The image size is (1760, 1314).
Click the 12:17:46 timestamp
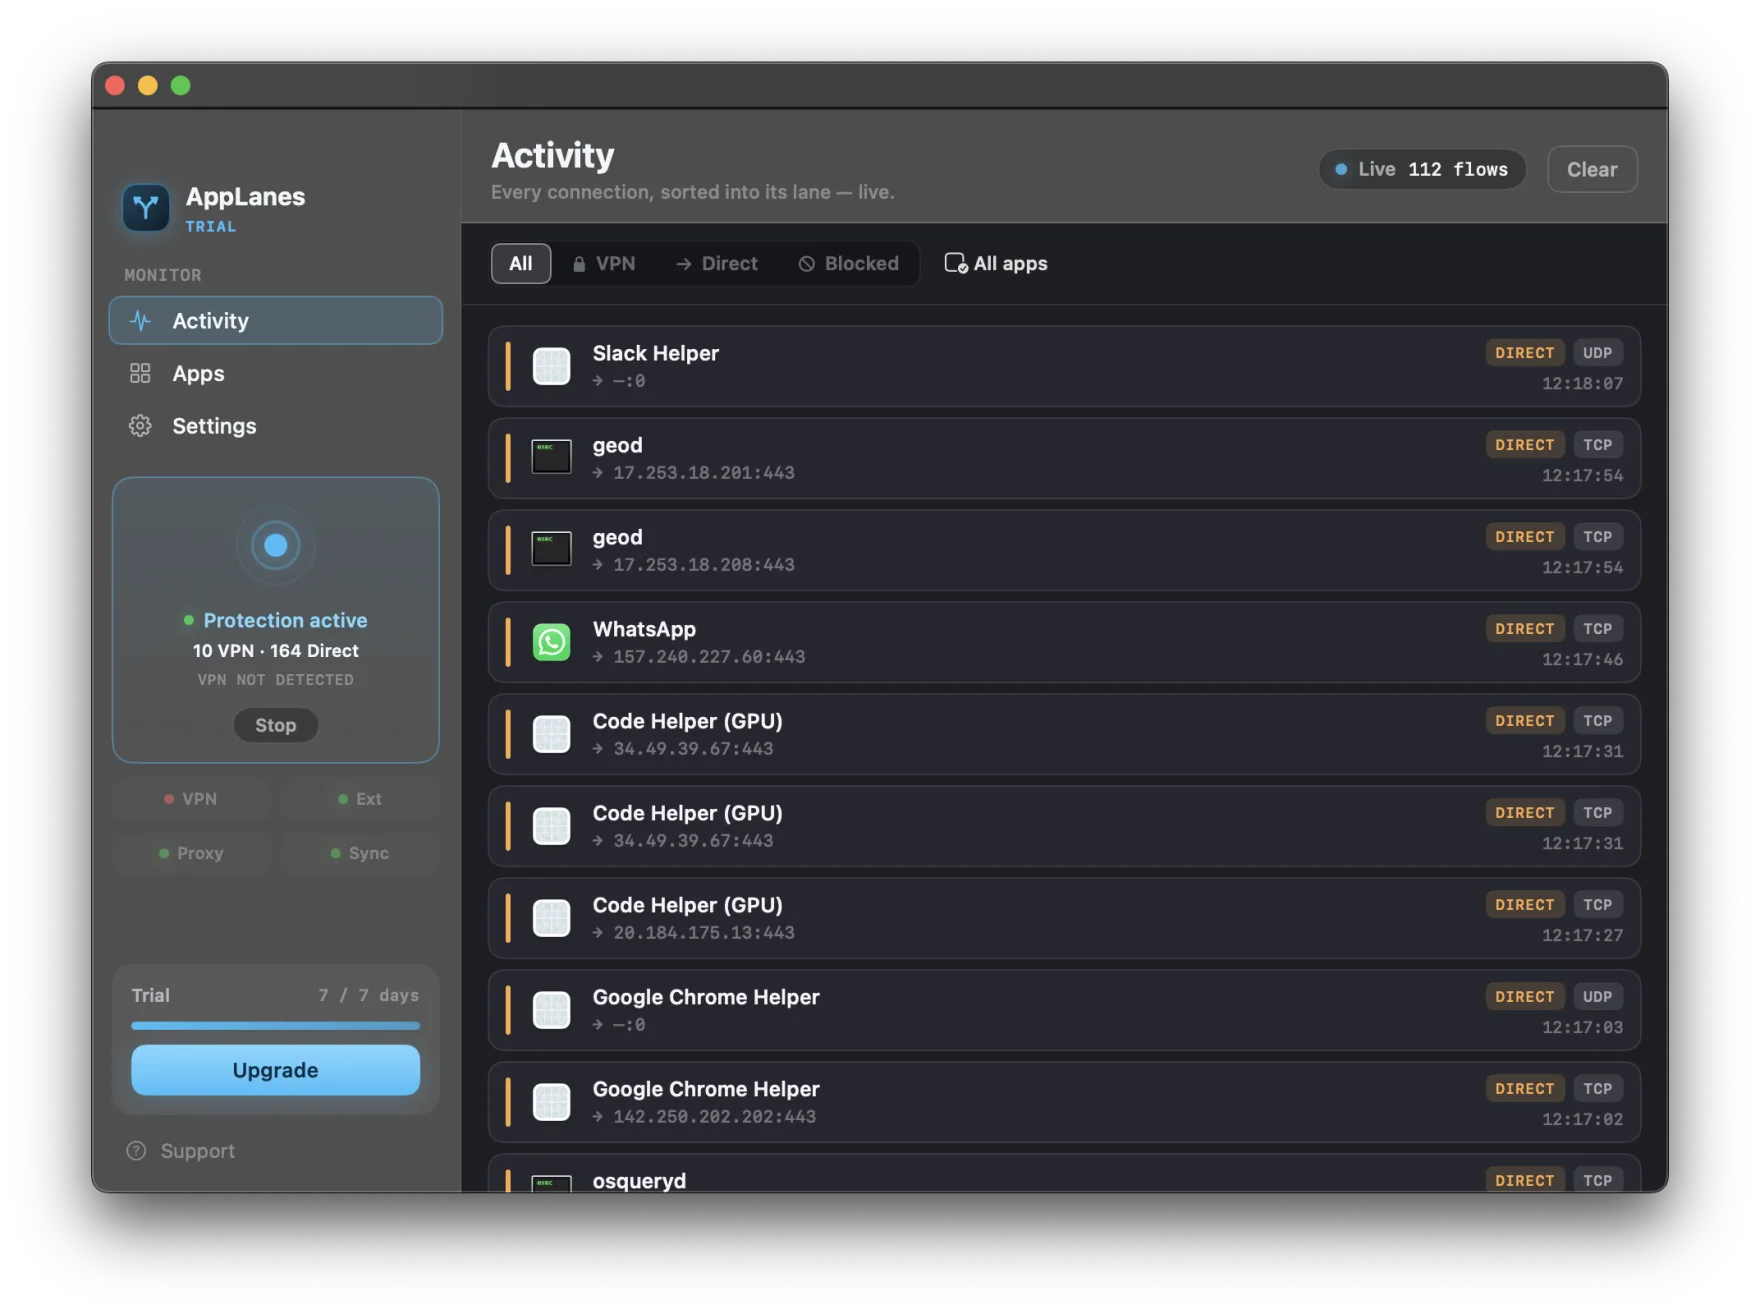1582,660
